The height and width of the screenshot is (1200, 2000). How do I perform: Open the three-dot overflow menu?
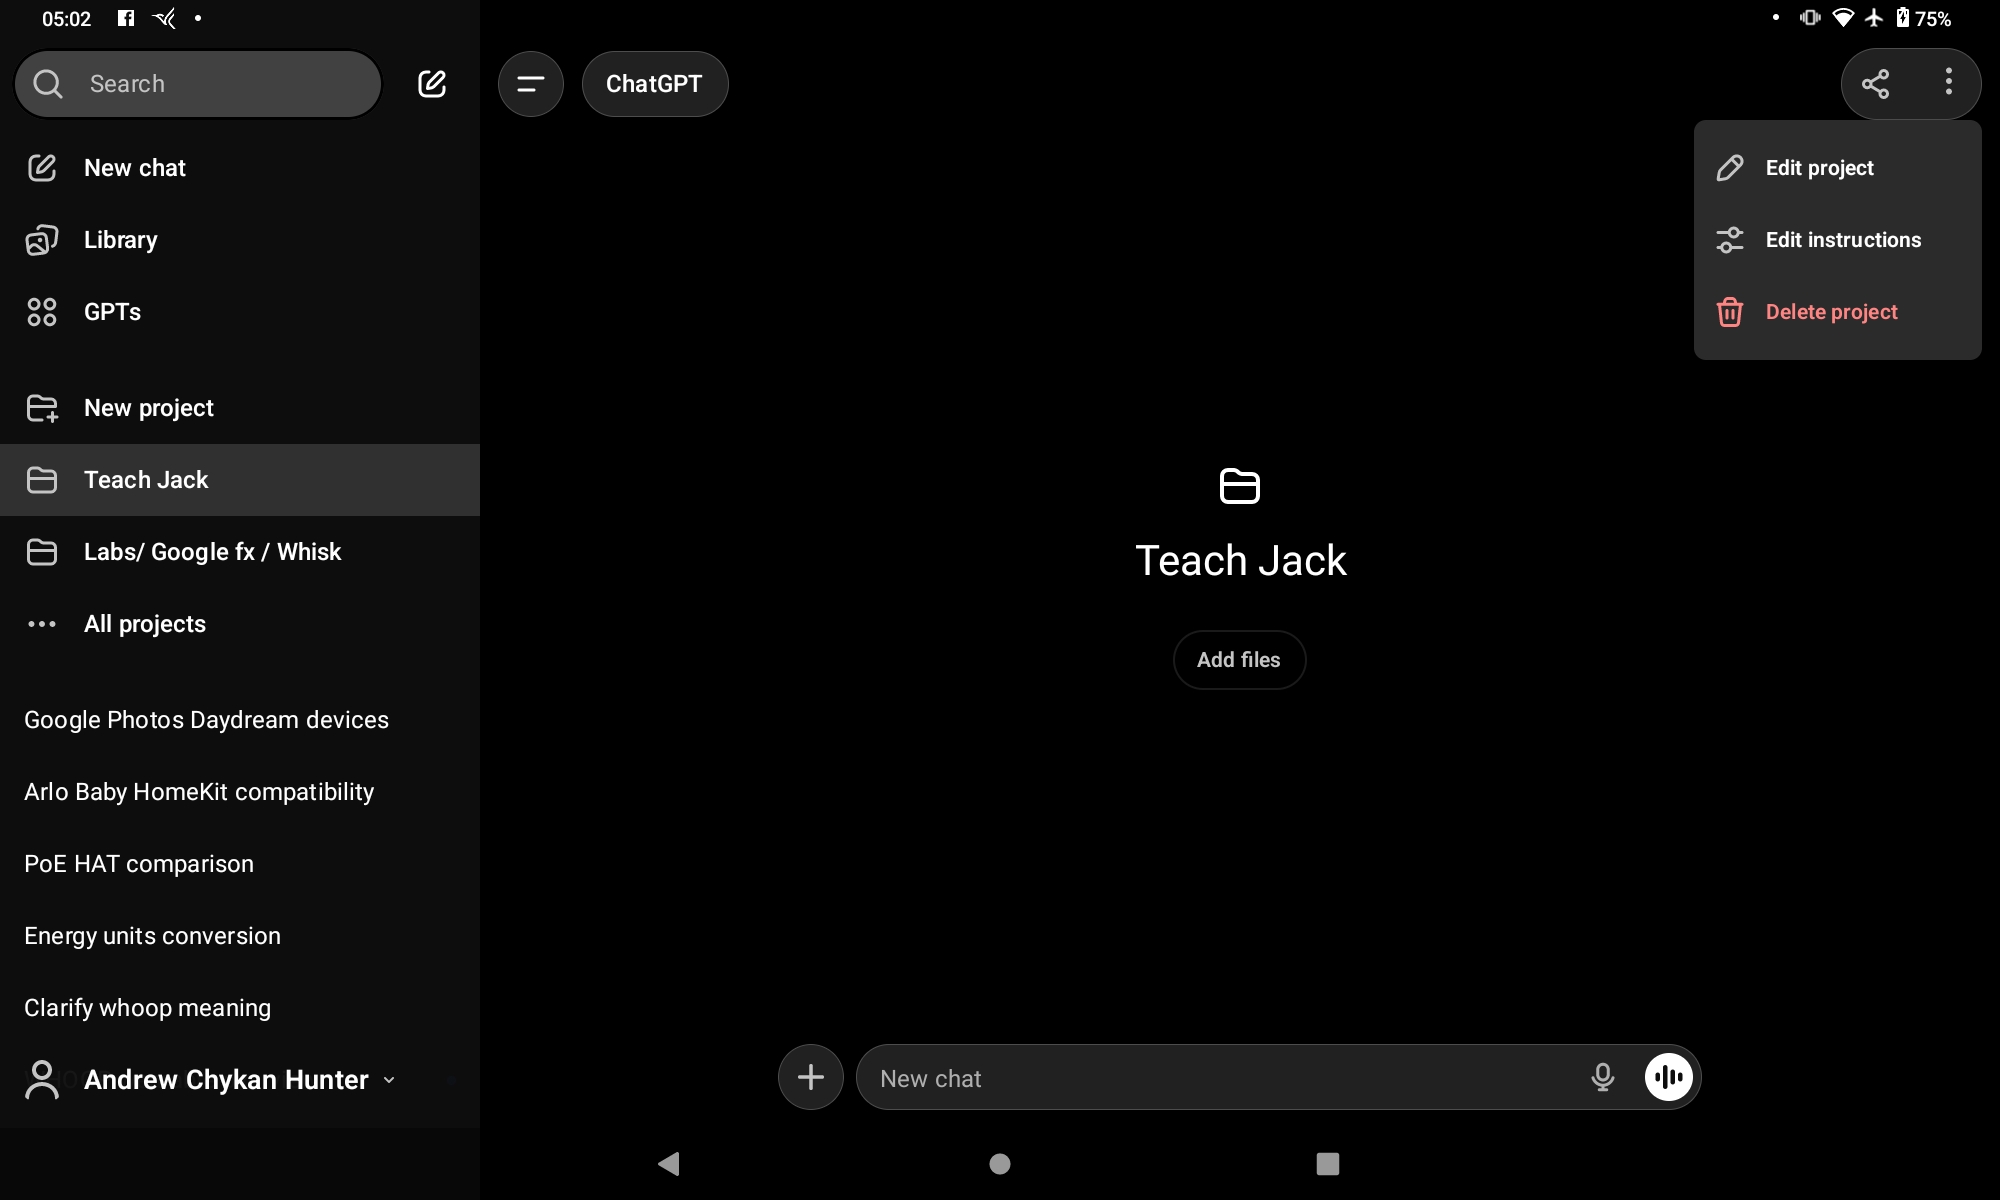click(1948, 82)
